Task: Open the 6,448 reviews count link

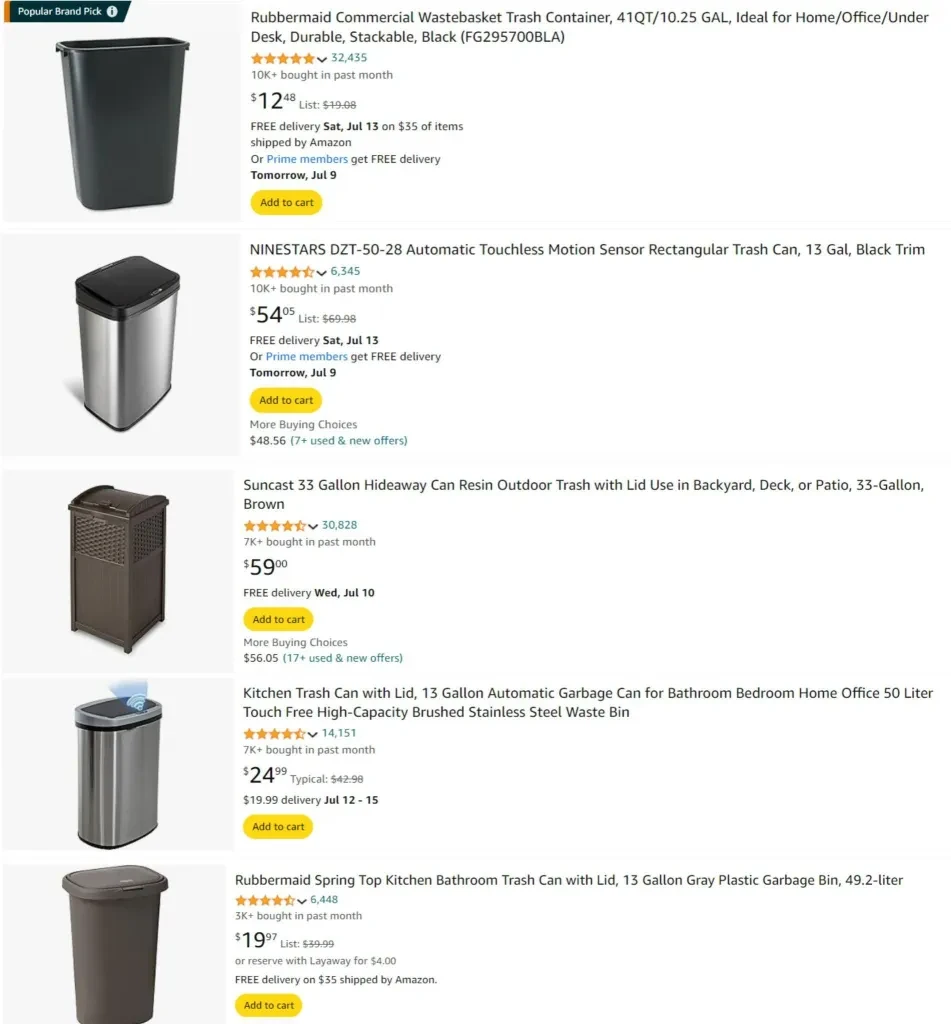Action: tap(324, 900)
